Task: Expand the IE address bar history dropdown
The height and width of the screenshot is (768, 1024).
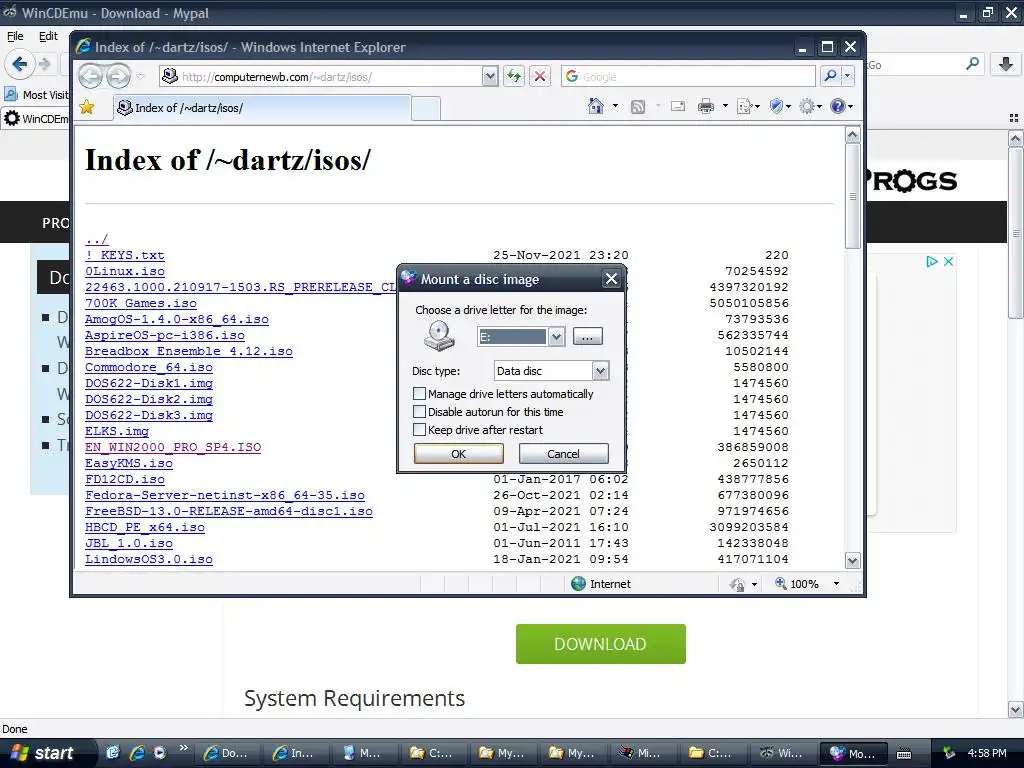Action: coord(490,76)
